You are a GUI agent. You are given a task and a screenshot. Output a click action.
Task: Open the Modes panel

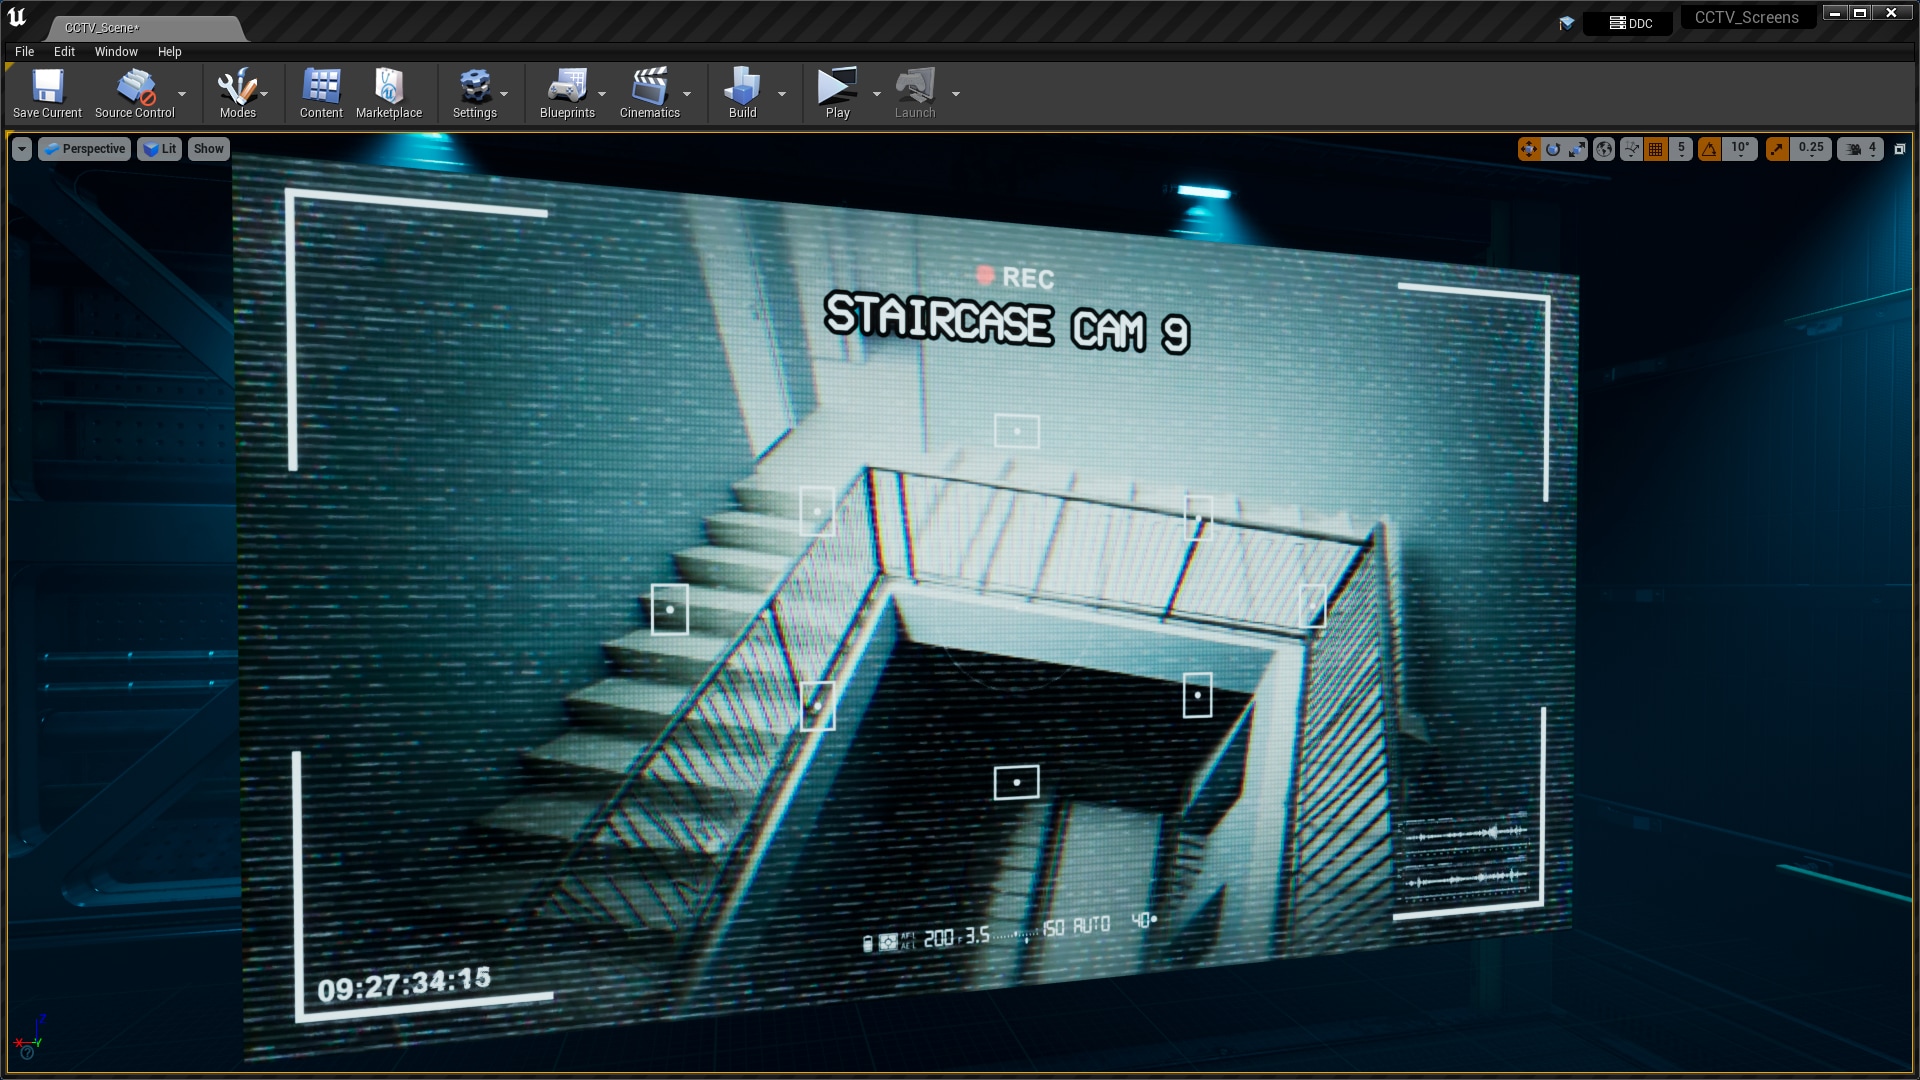[x=237, y=92]
